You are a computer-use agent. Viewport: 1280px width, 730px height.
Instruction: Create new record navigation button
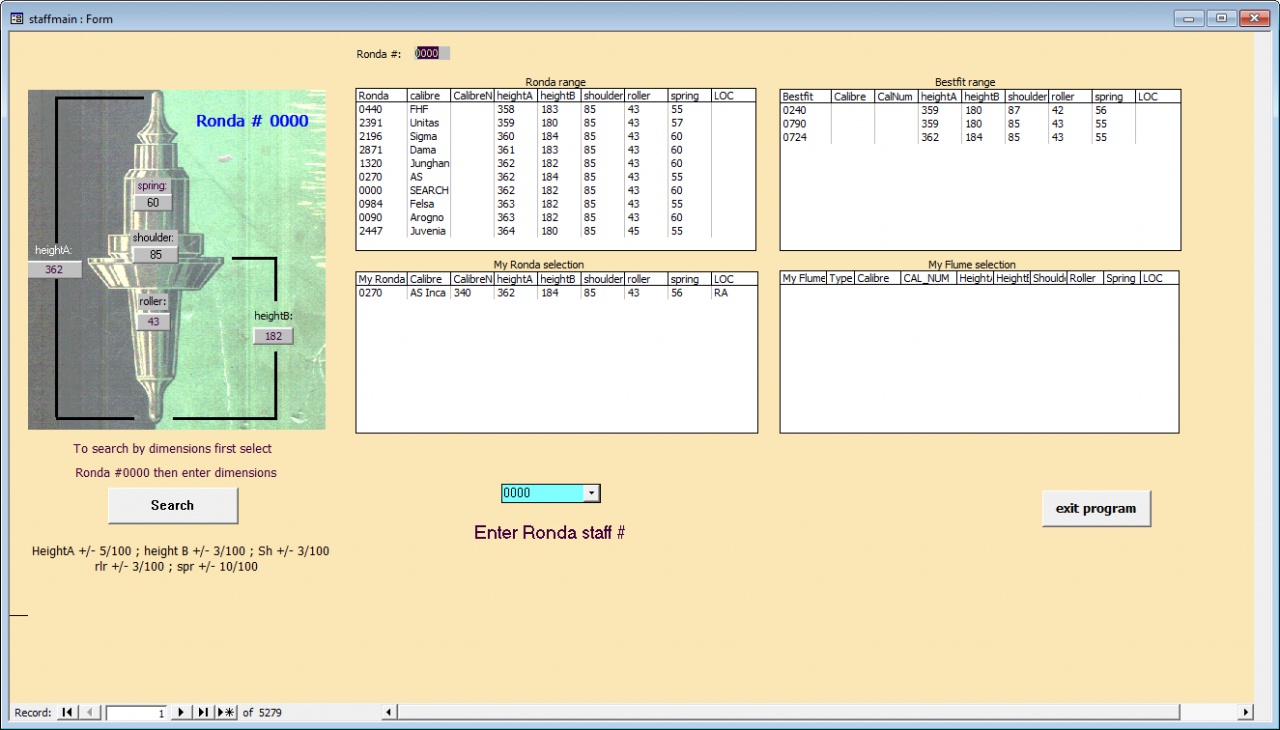point(226,713)
